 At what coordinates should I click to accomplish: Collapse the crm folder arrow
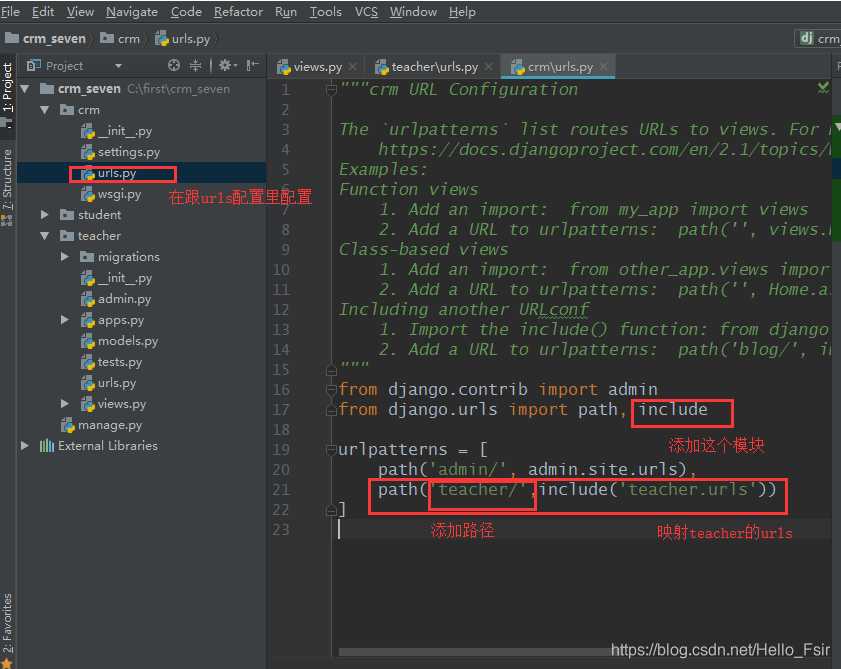(x=45, y=110)
